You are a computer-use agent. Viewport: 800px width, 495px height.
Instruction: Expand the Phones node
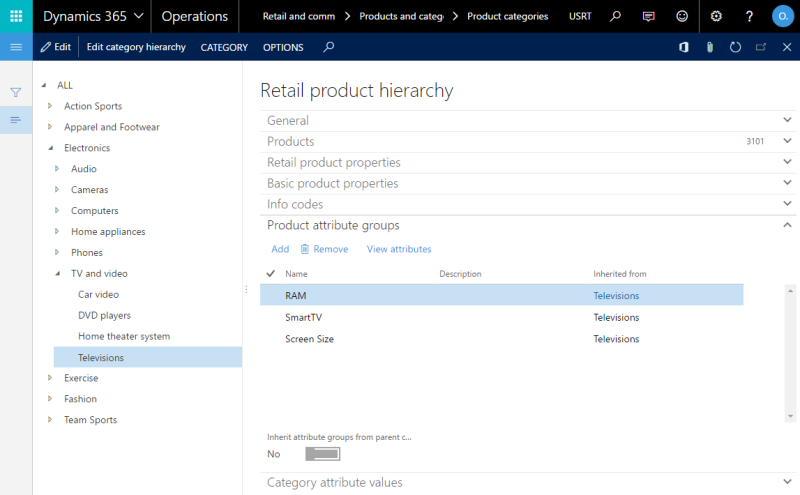click(57, 252)
